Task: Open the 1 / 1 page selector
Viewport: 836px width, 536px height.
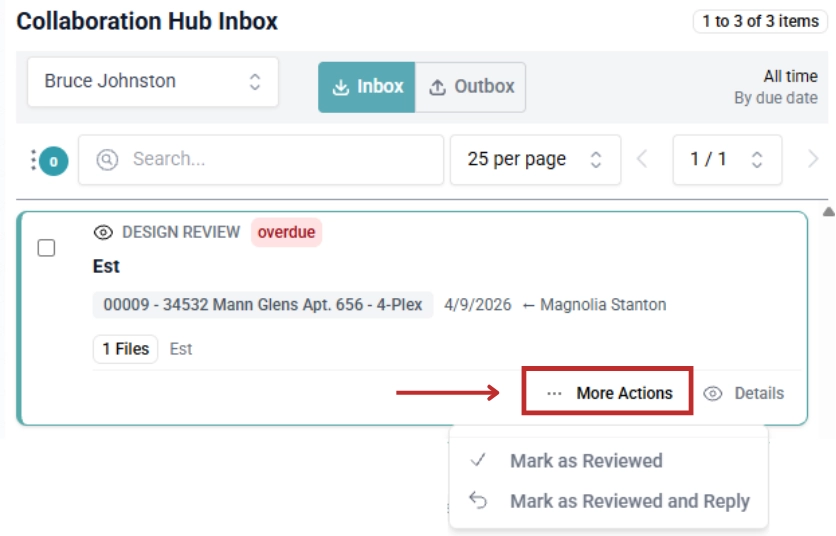Action: [x=727, y=159]
